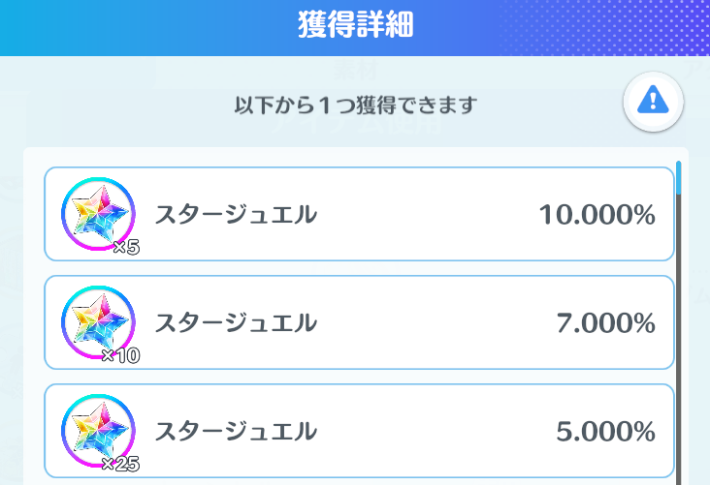Click the blue scrollbar thumb at top
Image resolution: width=710 pixels, height=485 pixels.
click(679, 176)
